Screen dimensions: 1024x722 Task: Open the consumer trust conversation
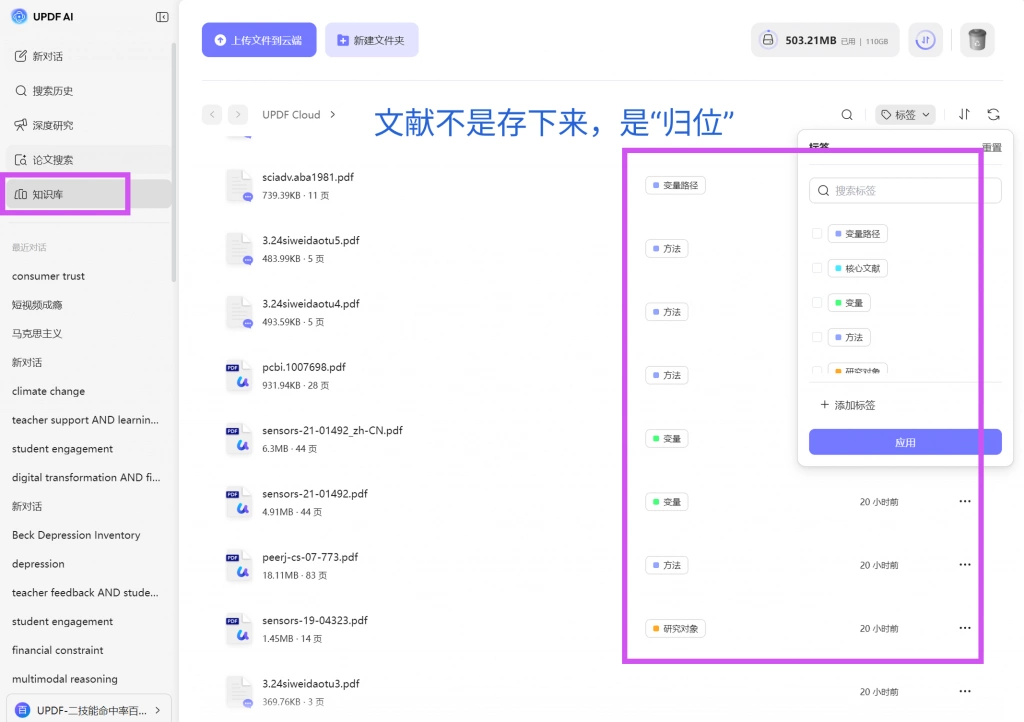click(x=48, y=276)
